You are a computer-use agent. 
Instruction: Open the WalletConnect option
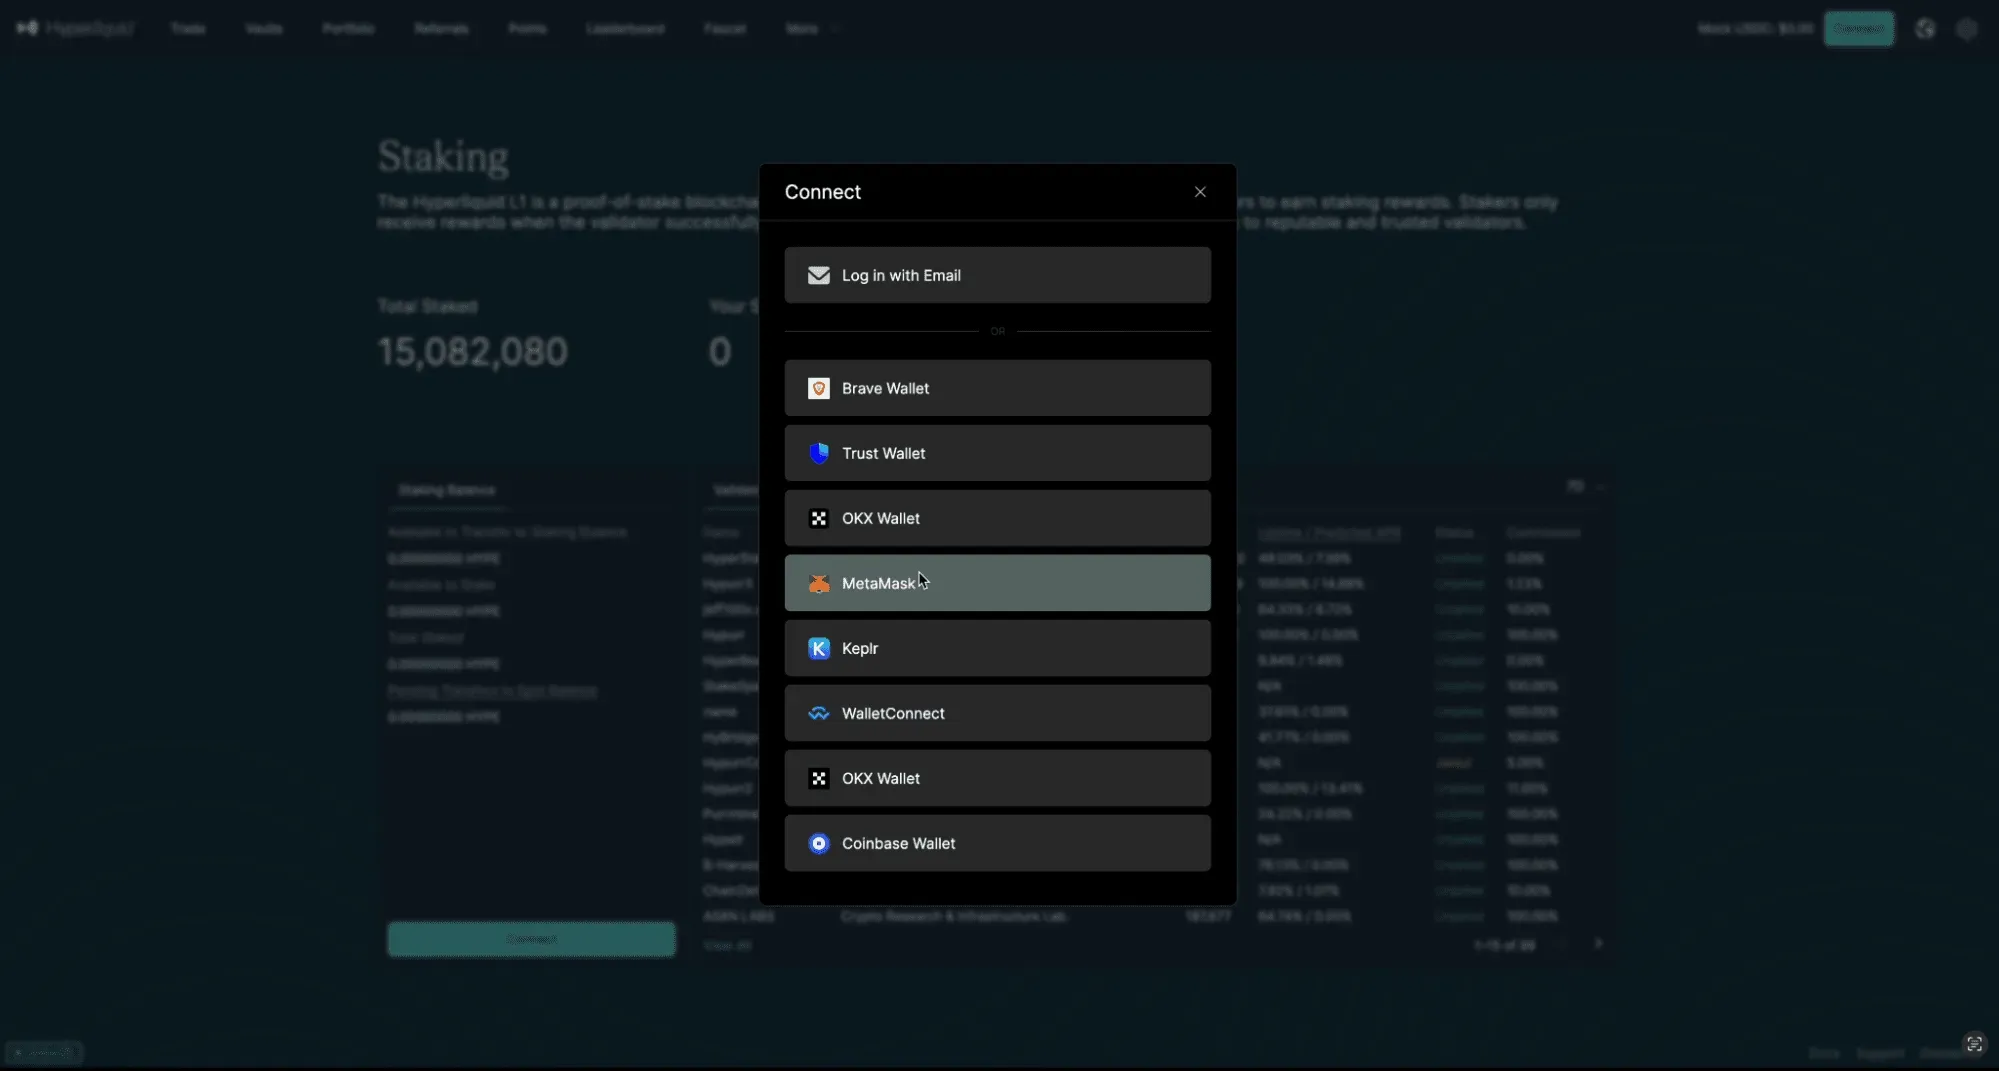[997, 713]
